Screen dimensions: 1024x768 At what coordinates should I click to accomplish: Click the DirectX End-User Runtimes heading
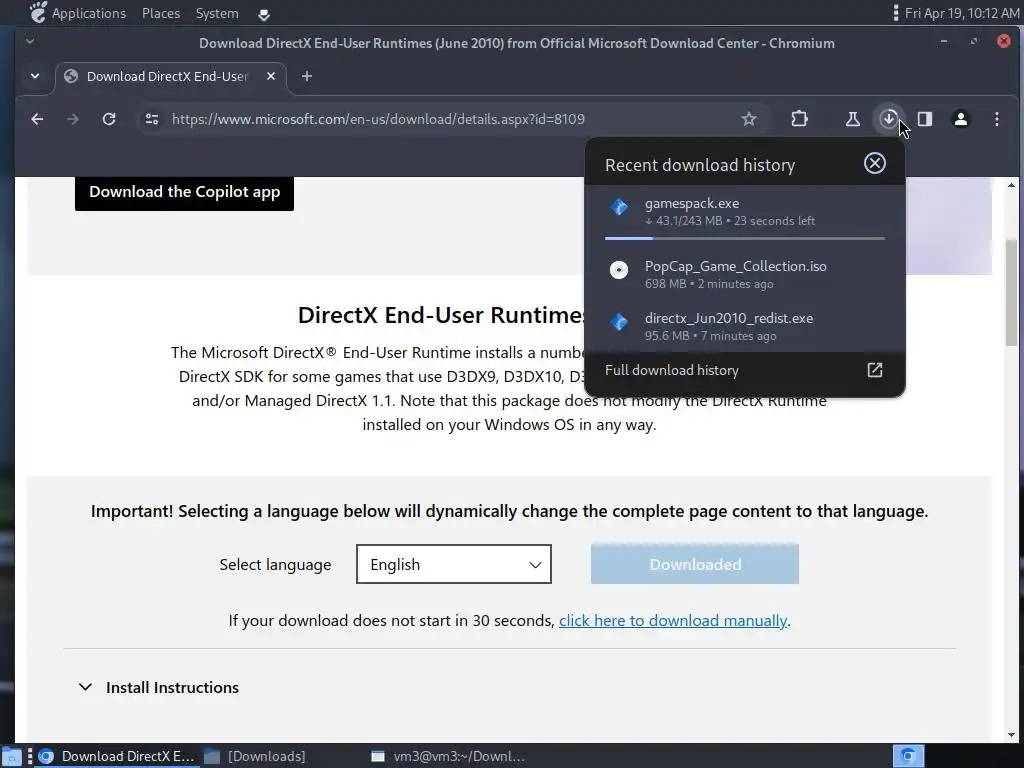pos(441,315)
